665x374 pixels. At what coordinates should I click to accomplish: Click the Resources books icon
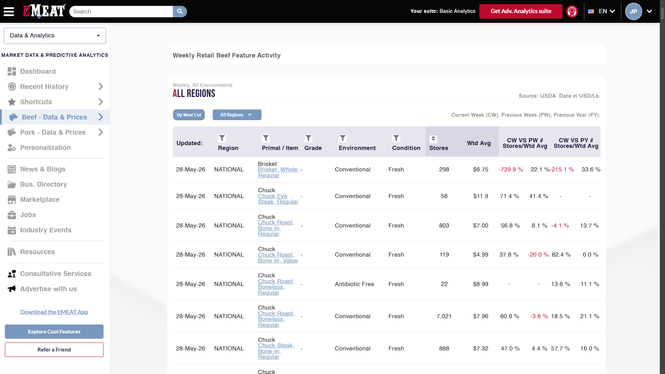[x=12, y=252]
